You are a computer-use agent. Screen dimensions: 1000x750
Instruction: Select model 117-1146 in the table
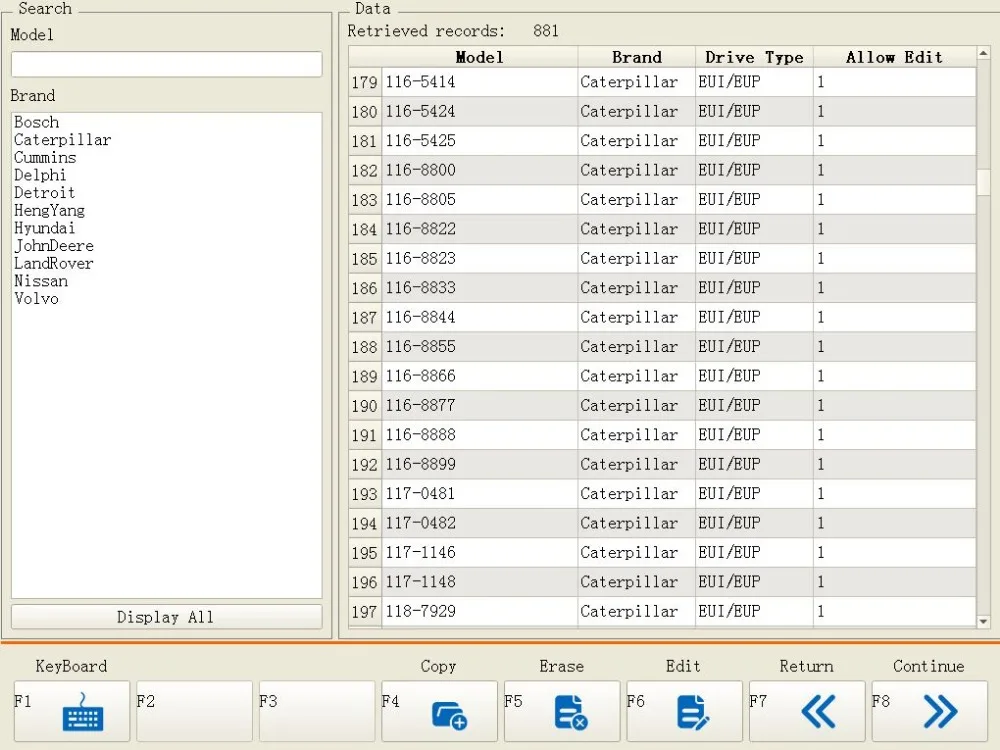pos(480,553)
